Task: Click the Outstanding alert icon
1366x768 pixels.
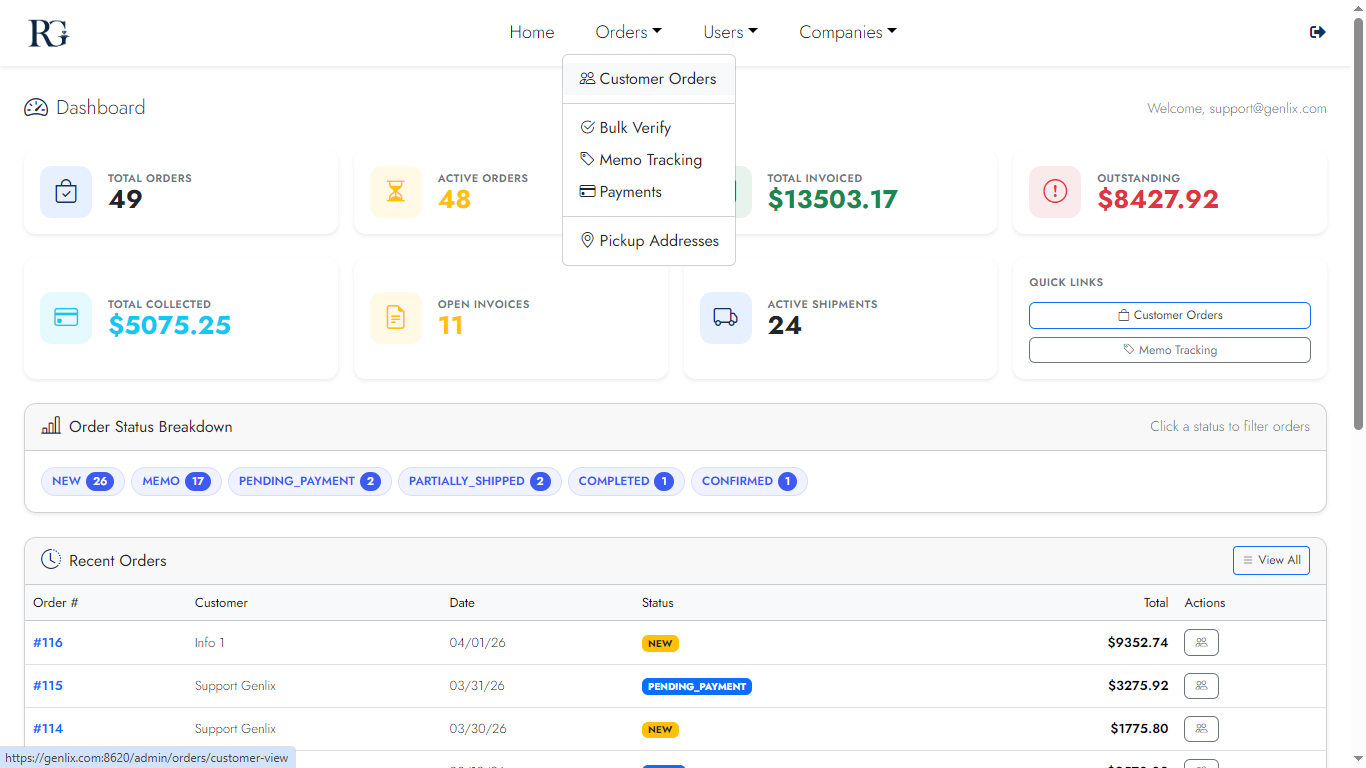Action: (1055, 192)
